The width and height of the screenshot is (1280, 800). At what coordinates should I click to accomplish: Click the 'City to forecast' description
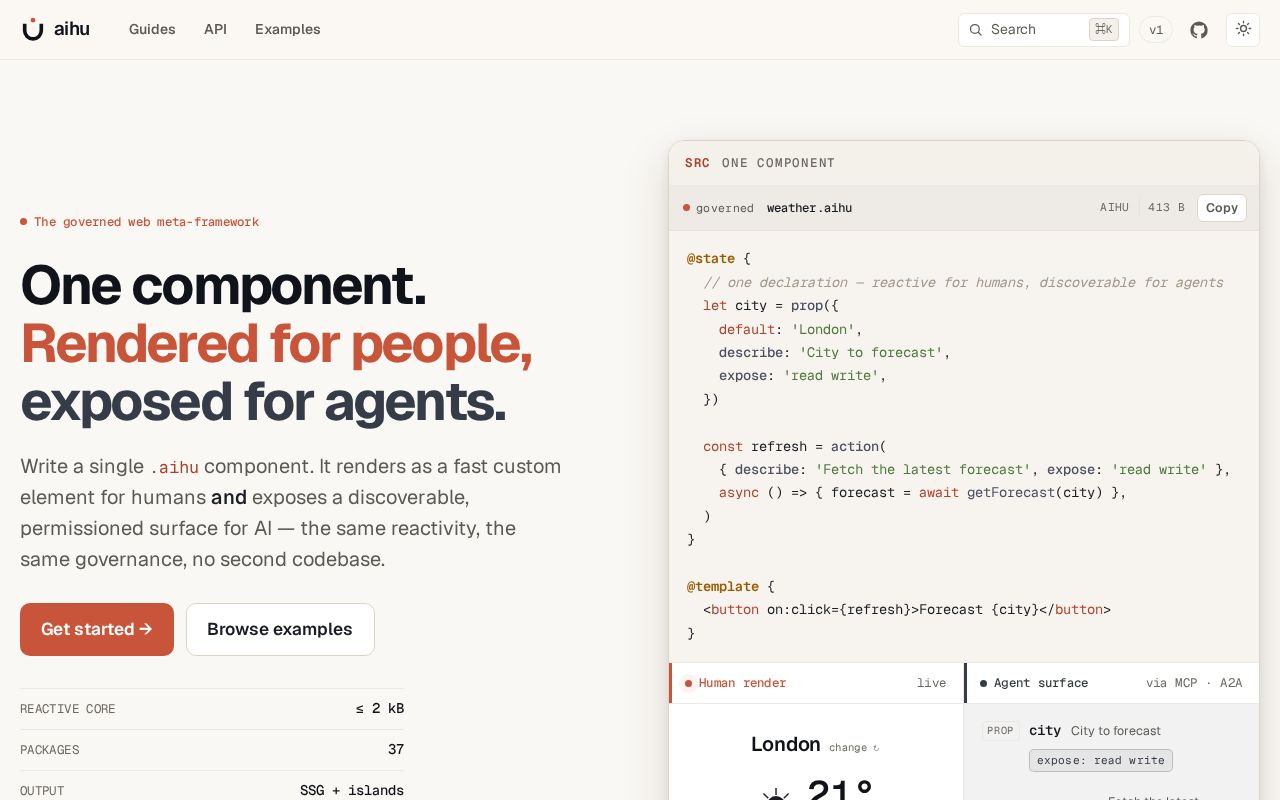[x=1116, y=731]
